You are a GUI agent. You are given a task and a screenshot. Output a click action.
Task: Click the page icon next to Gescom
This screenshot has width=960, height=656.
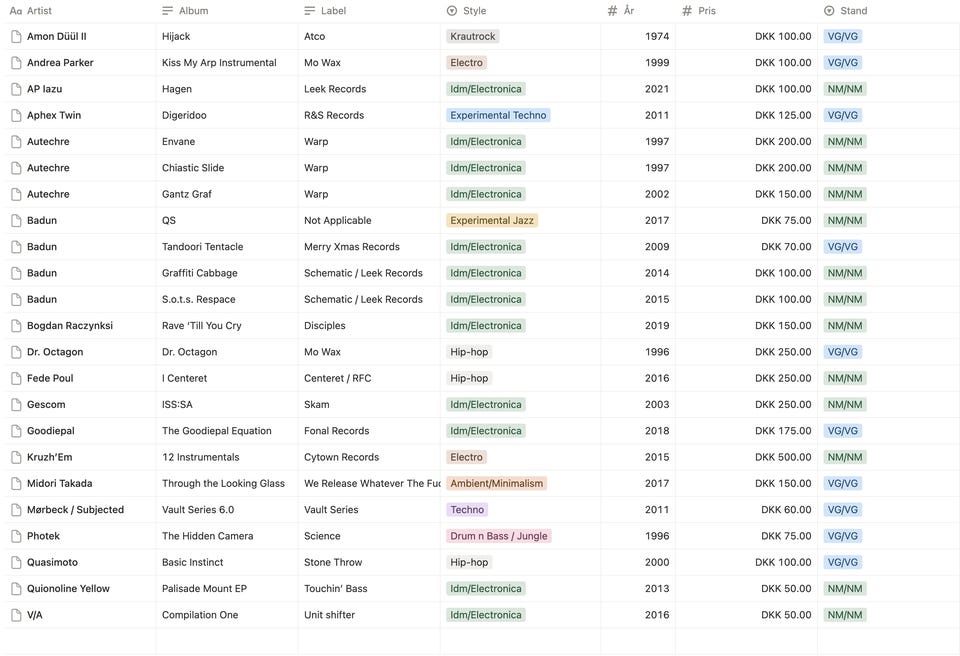coord(16,405)
